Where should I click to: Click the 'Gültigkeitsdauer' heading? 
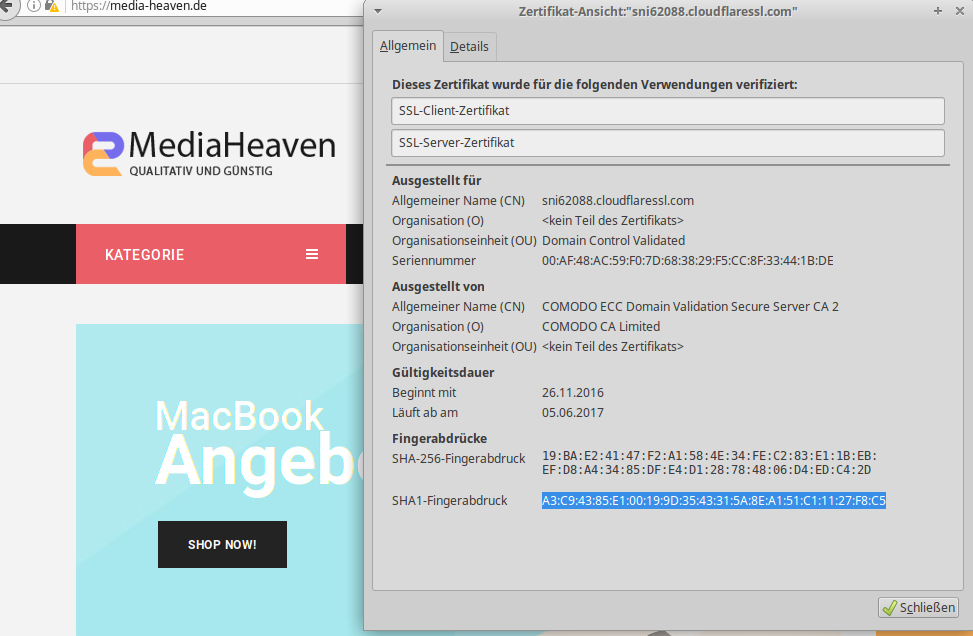tap(443, 373)
